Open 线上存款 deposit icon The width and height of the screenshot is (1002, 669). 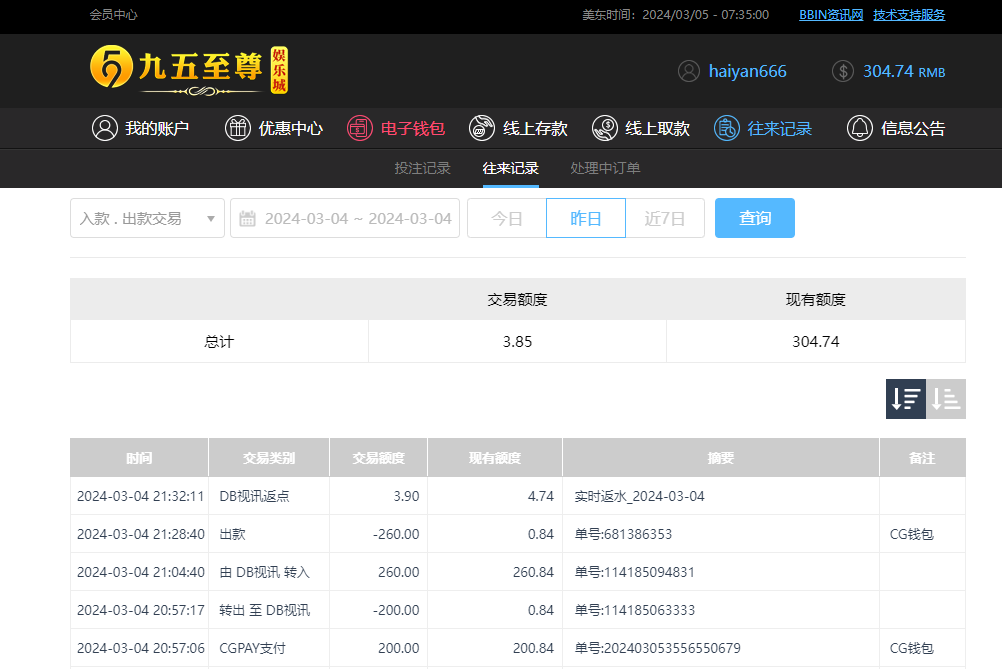point(482,128)
